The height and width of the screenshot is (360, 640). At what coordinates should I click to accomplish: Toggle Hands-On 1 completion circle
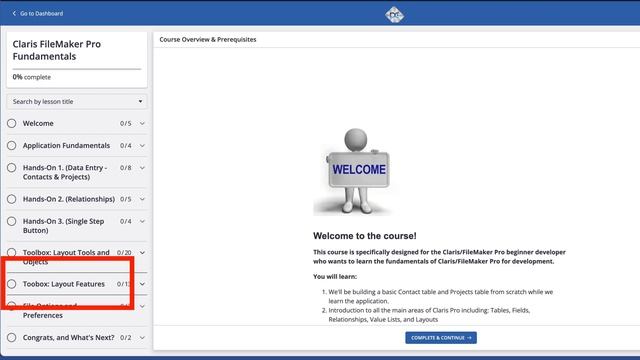tap(11, 168)
